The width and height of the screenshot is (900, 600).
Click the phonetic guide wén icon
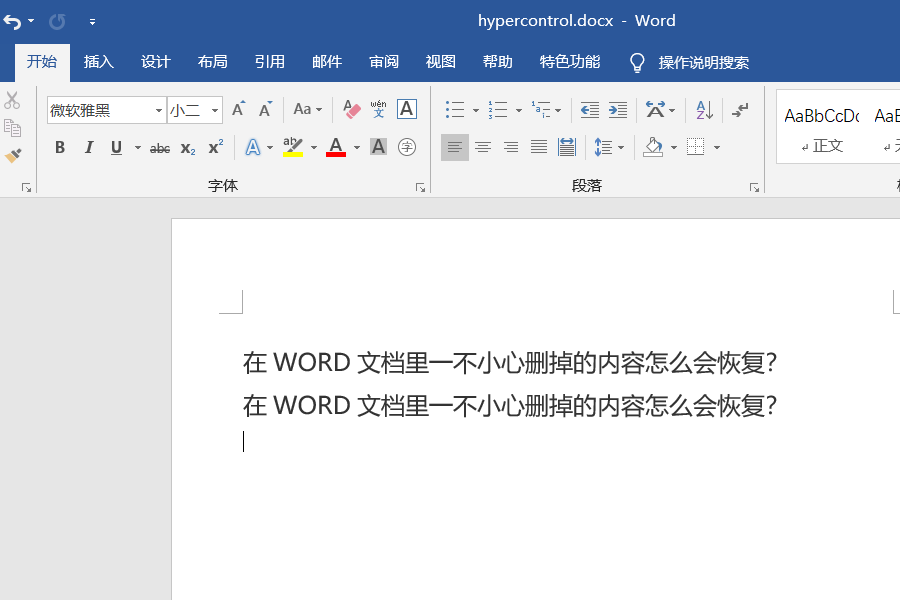(378, 109)
